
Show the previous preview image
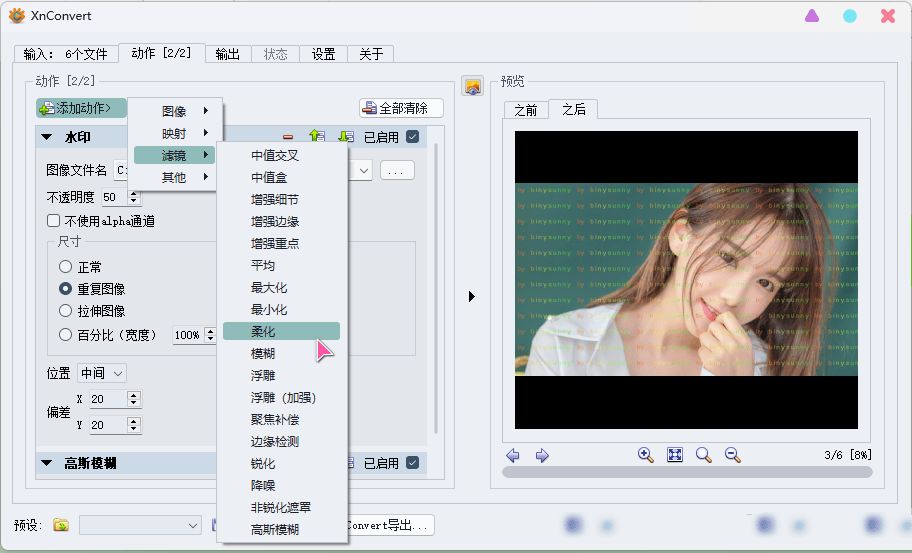point(513,455)
